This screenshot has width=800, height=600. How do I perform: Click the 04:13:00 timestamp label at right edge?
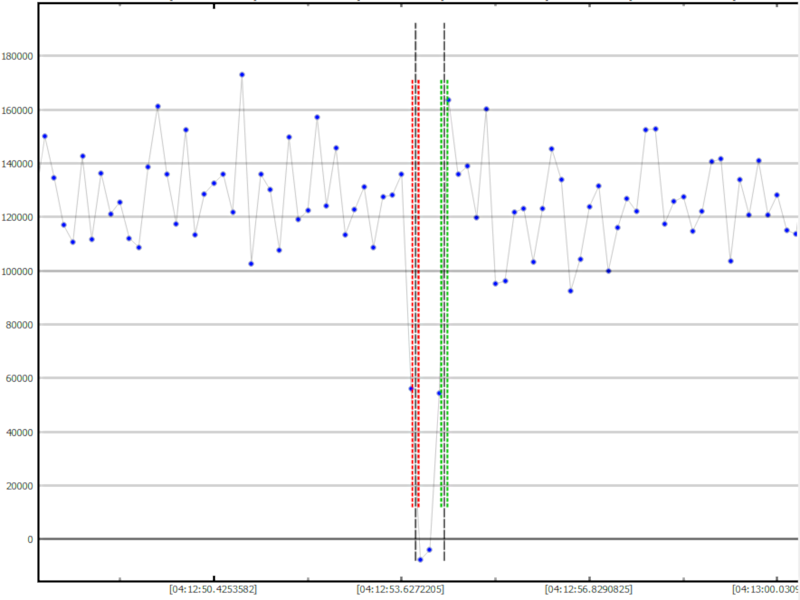tap(765, 590)
